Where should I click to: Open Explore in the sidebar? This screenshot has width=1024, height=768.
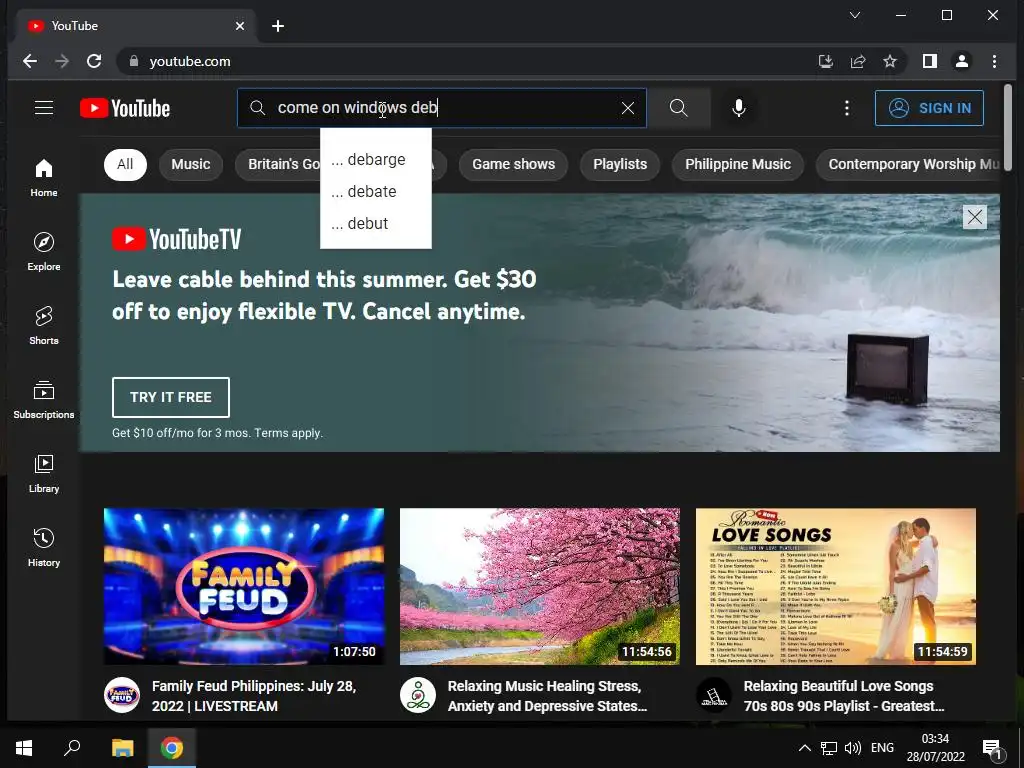[44, 251]
